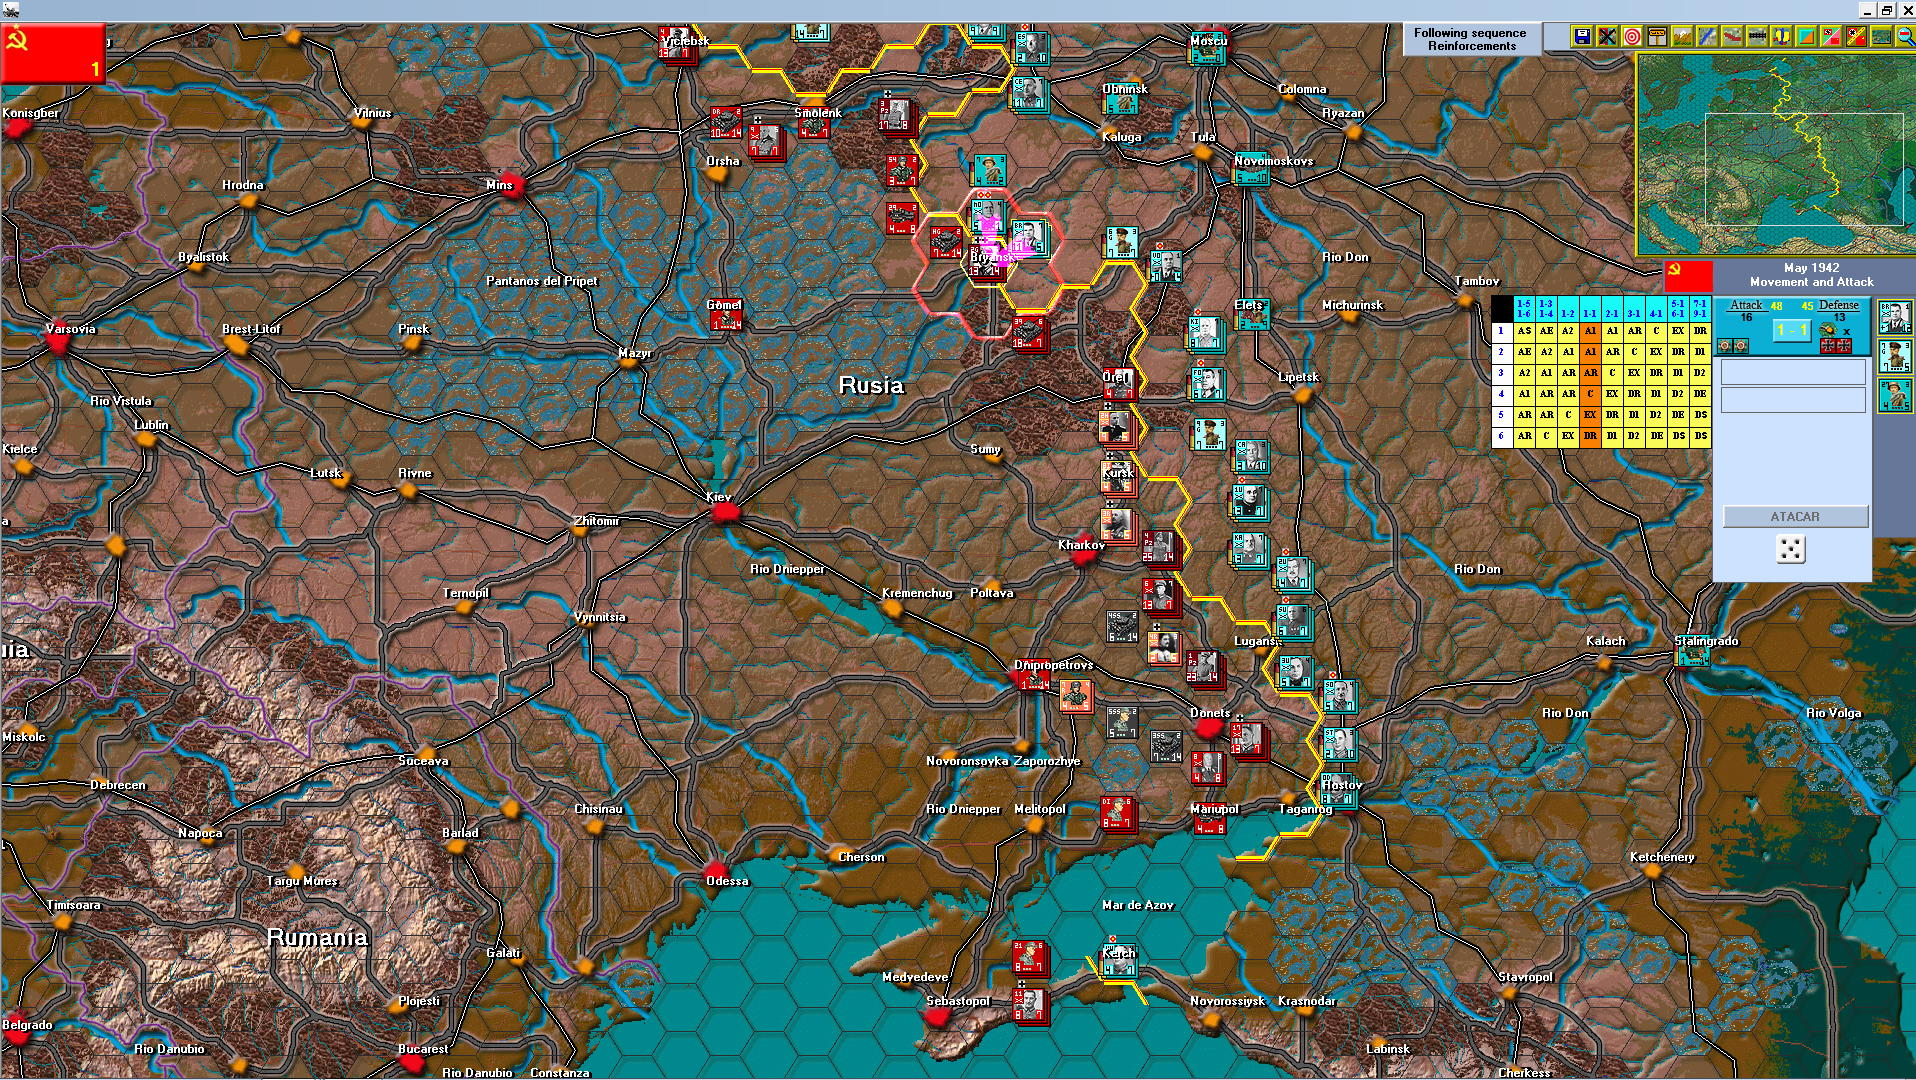The height and width of the screenshot is (1080, 1916).
Task: Toggle the river overlay toolbar icon
Action: click(x=1707, y=37)
